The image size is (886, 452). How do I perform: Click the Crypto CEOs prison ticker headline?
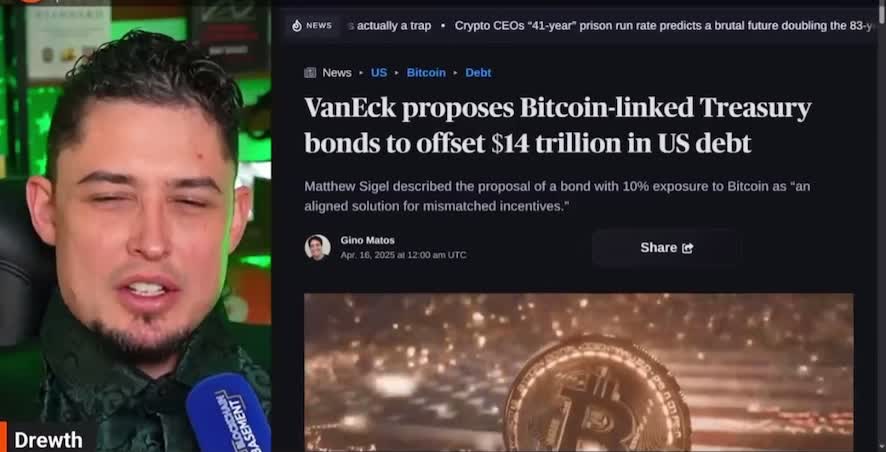point(664,25)
